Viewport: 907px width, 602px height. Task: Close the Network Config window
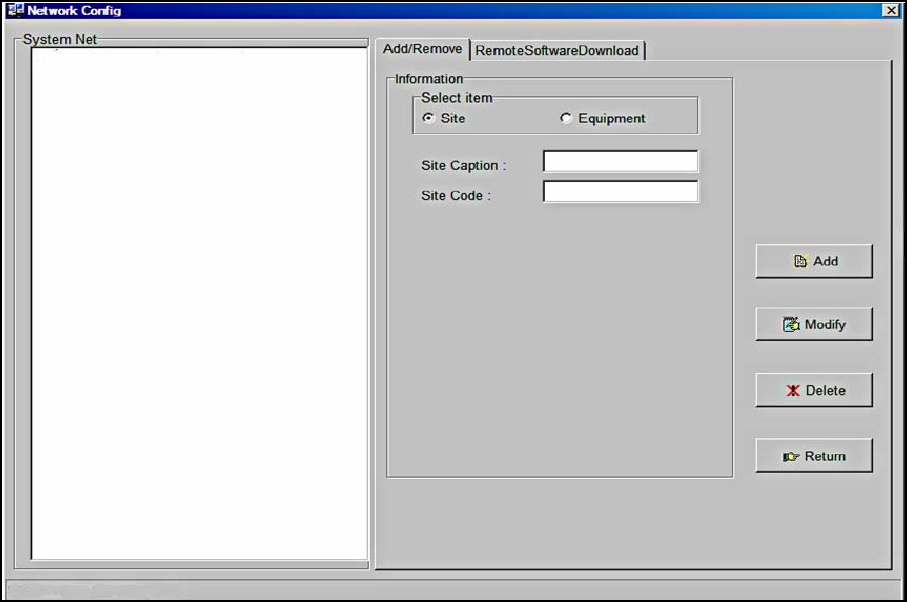891,10
